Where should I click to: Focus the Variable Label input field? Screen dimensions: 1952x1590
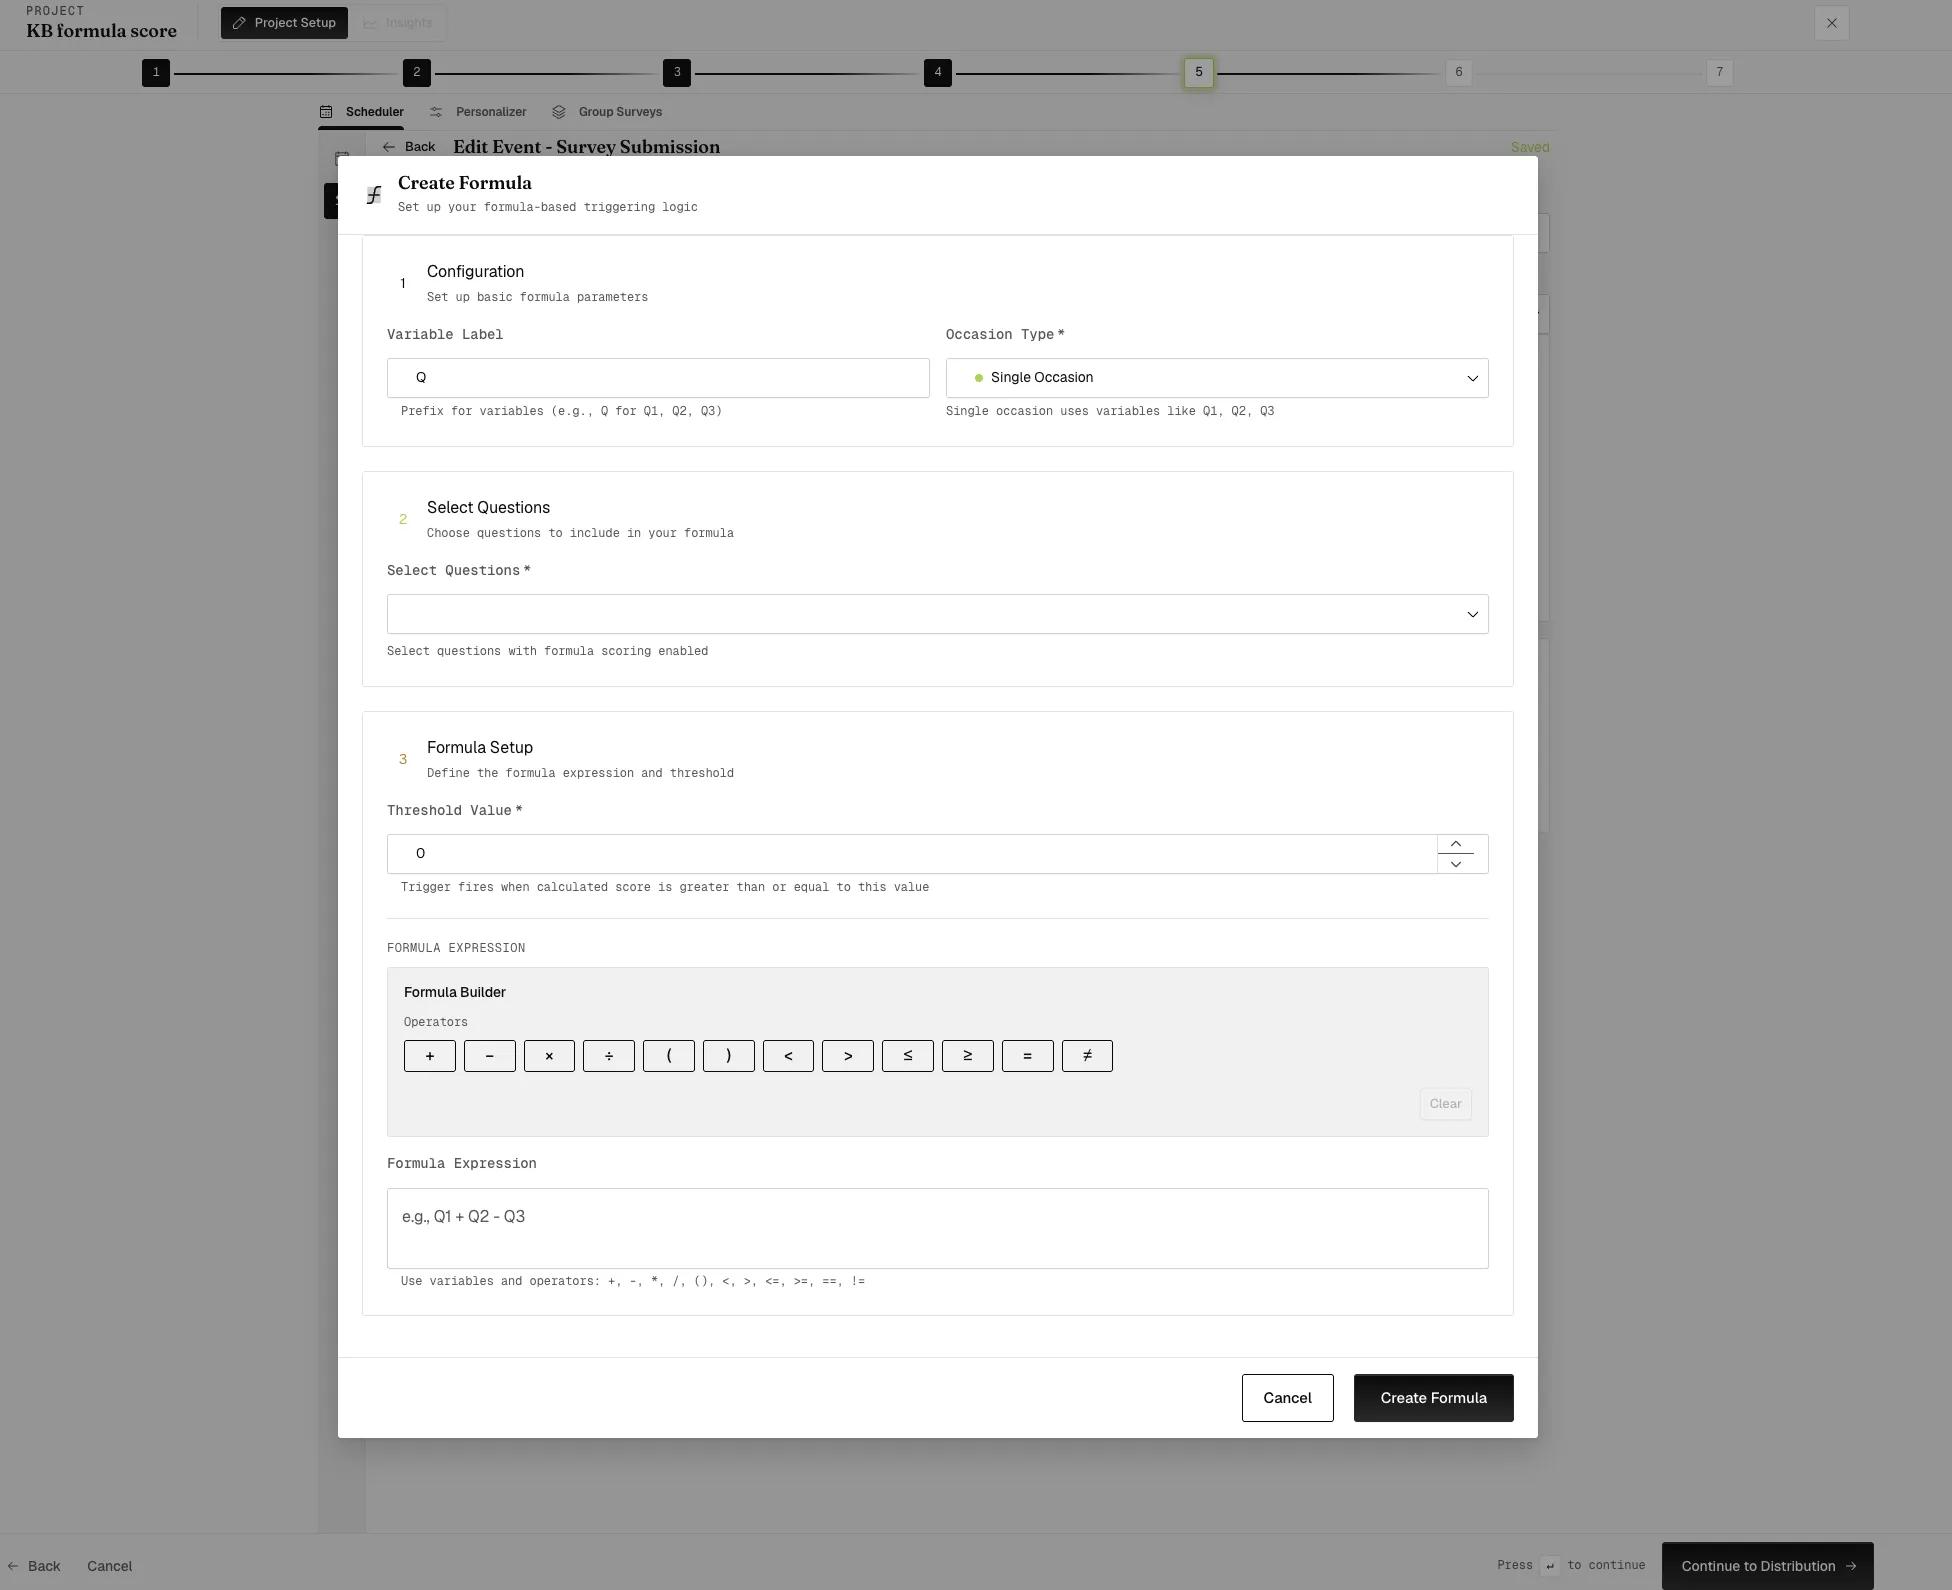point(658,378)
